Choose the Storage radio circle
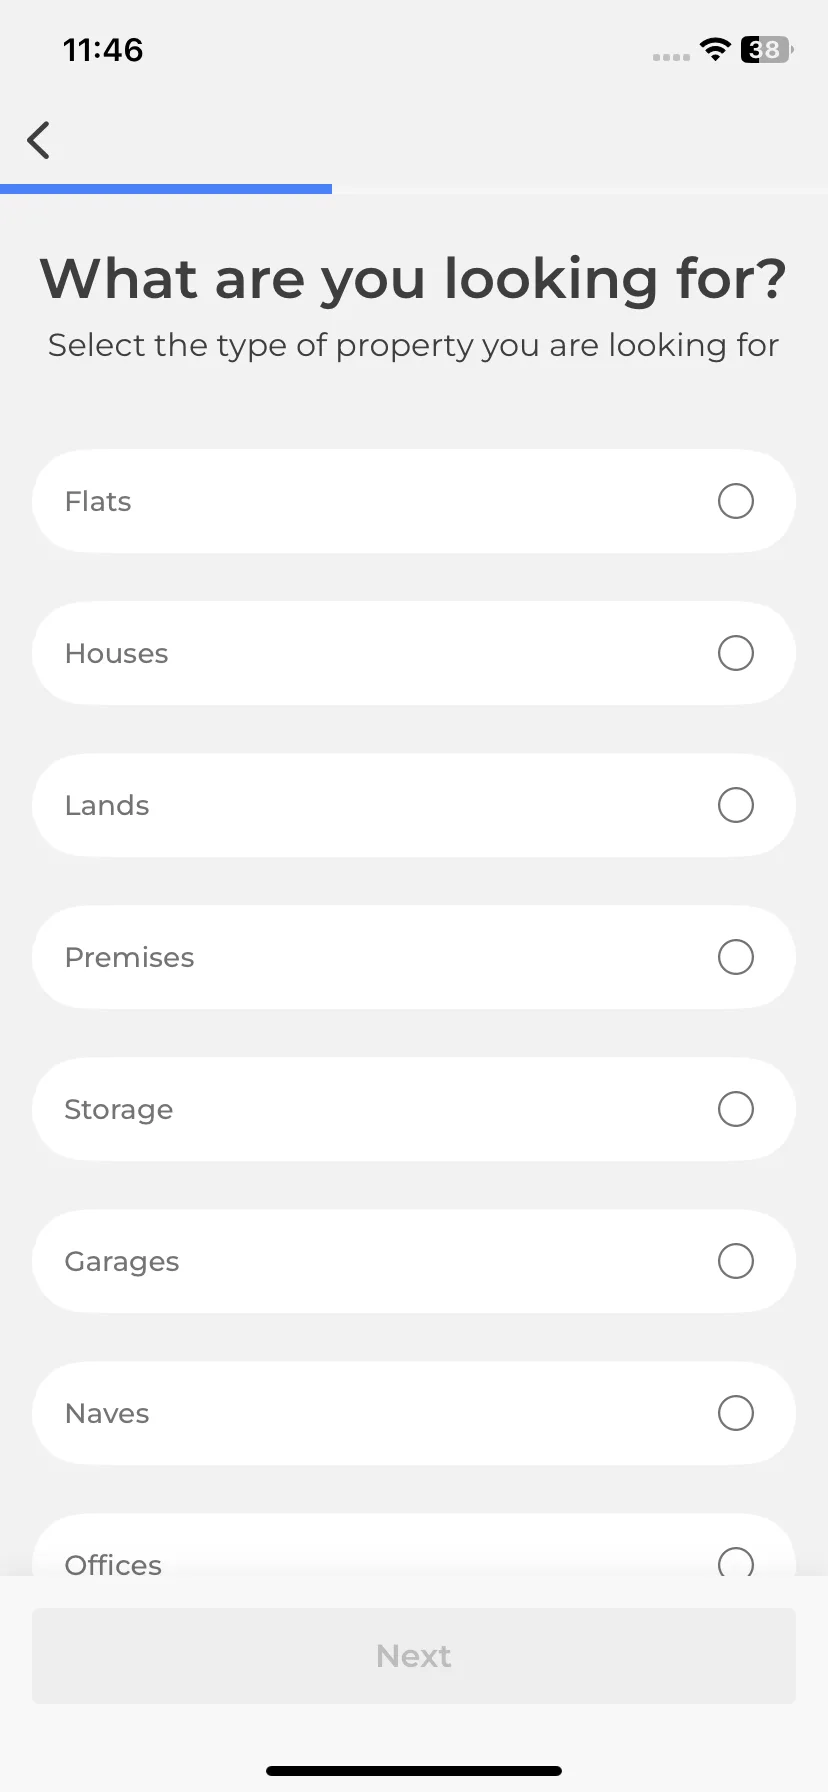Screen dimensions: 828x1792 [x=736, y=1109]
